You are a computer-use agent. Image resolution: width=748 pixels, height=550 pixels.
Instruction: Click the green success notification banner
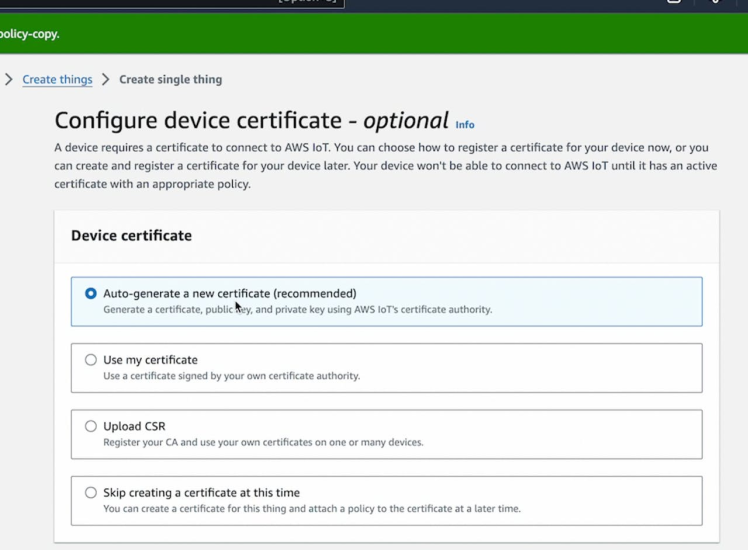tap(374, 33)
